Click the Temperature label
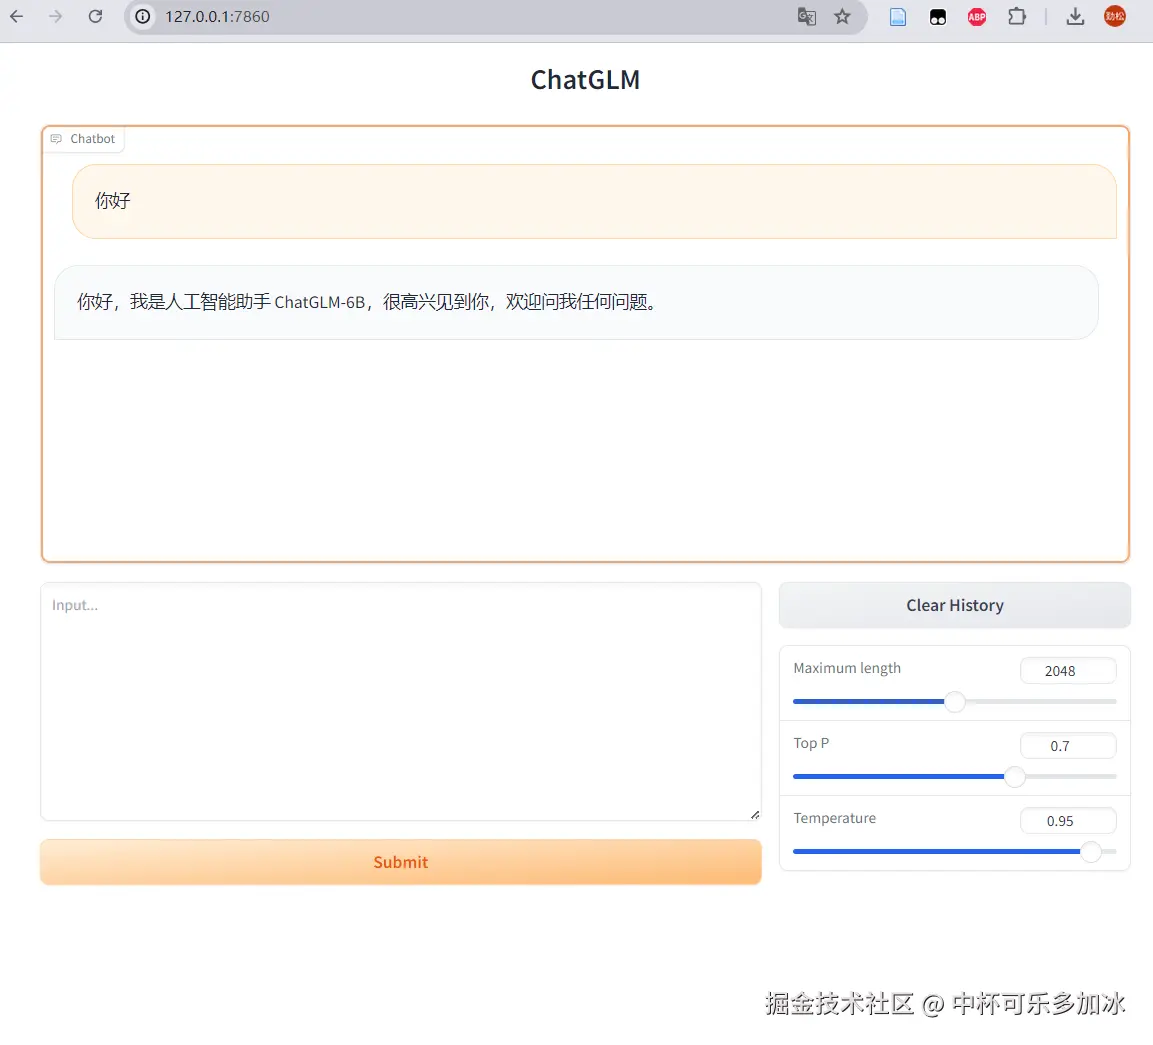The height and width of the screenshot is (1045, 1153). tap(835, 818)
